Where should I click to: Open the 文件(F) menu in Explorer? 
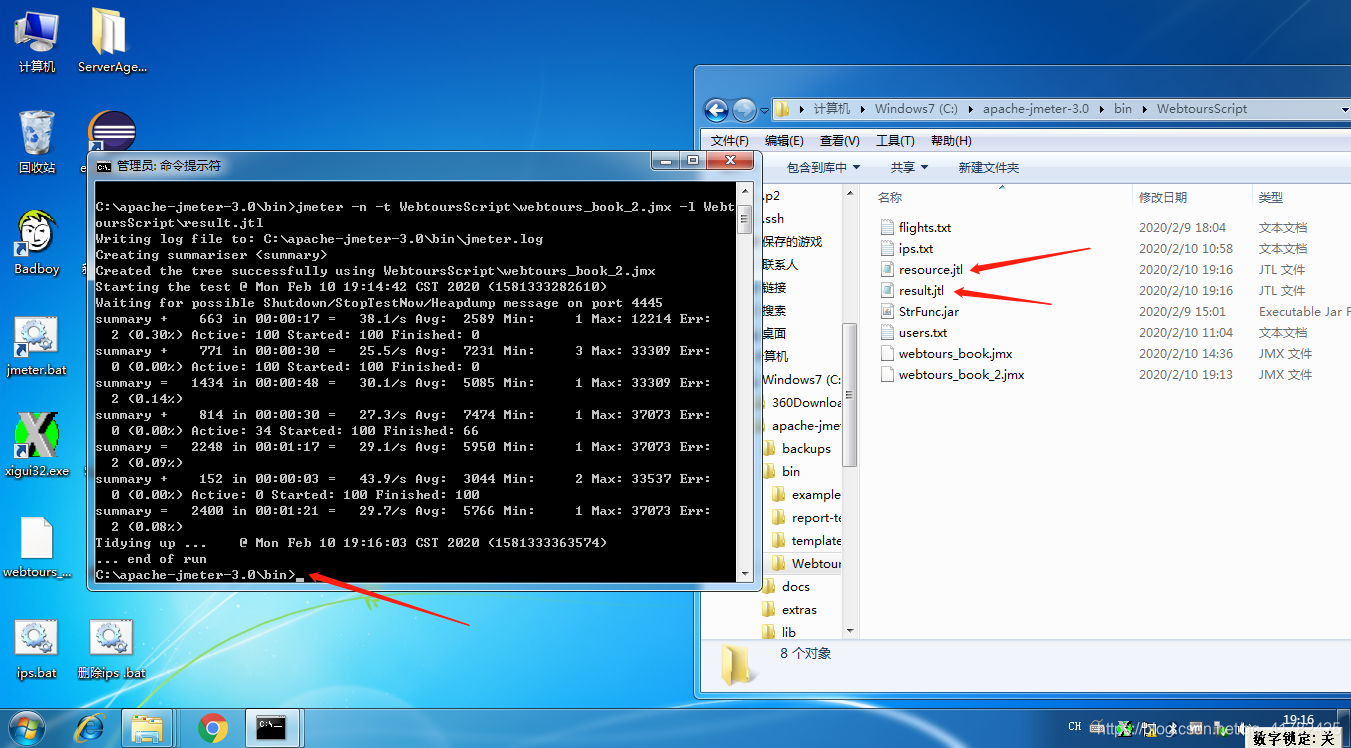click(730, 140)
